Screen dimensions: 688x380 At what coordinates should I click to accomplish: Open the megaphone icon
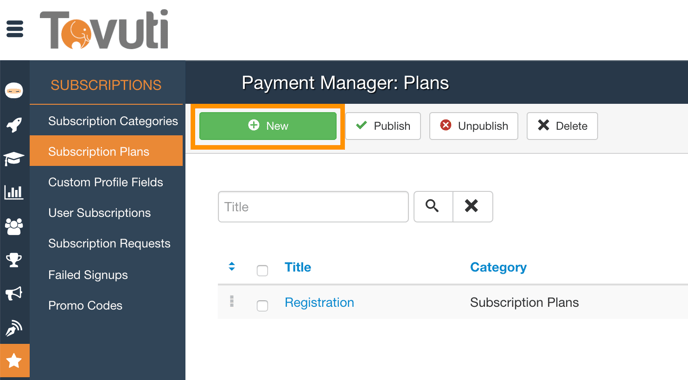14,293
